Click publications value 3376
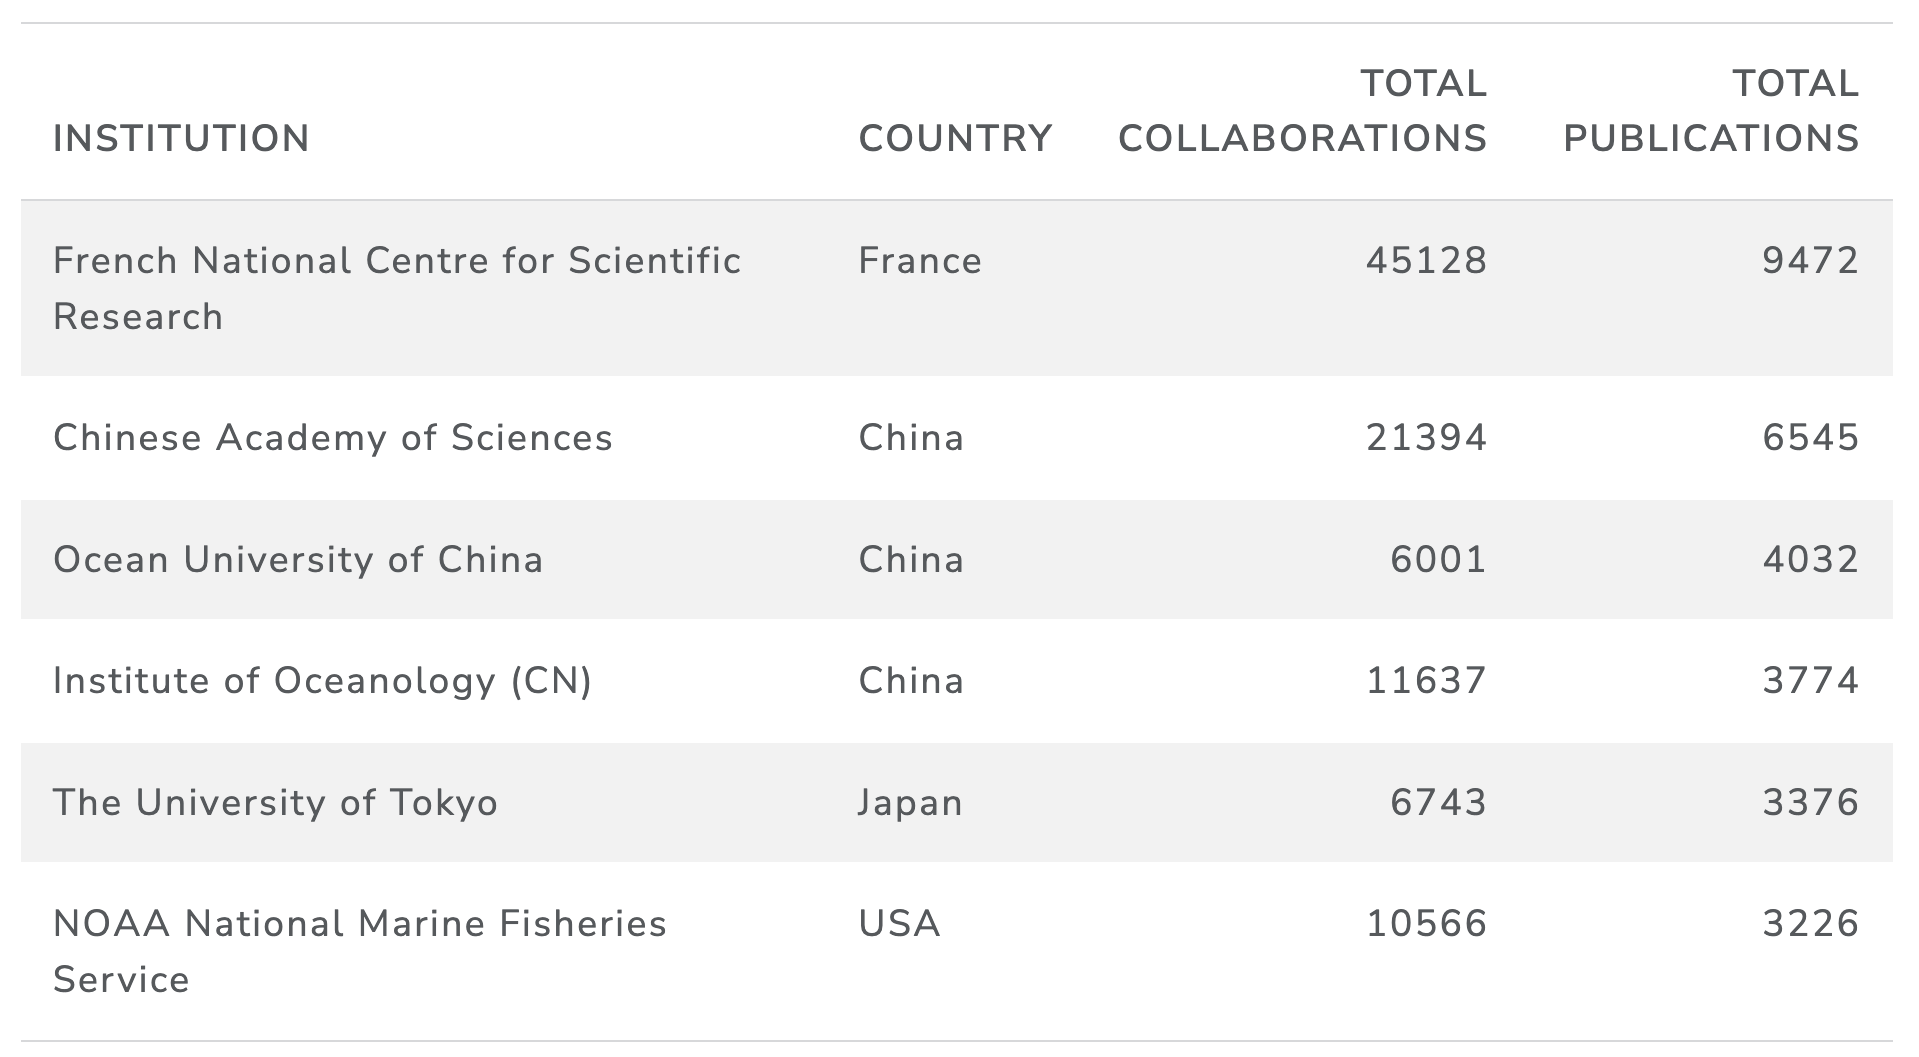This screenshot has height=1057, width=1919. click(1811, 802)
